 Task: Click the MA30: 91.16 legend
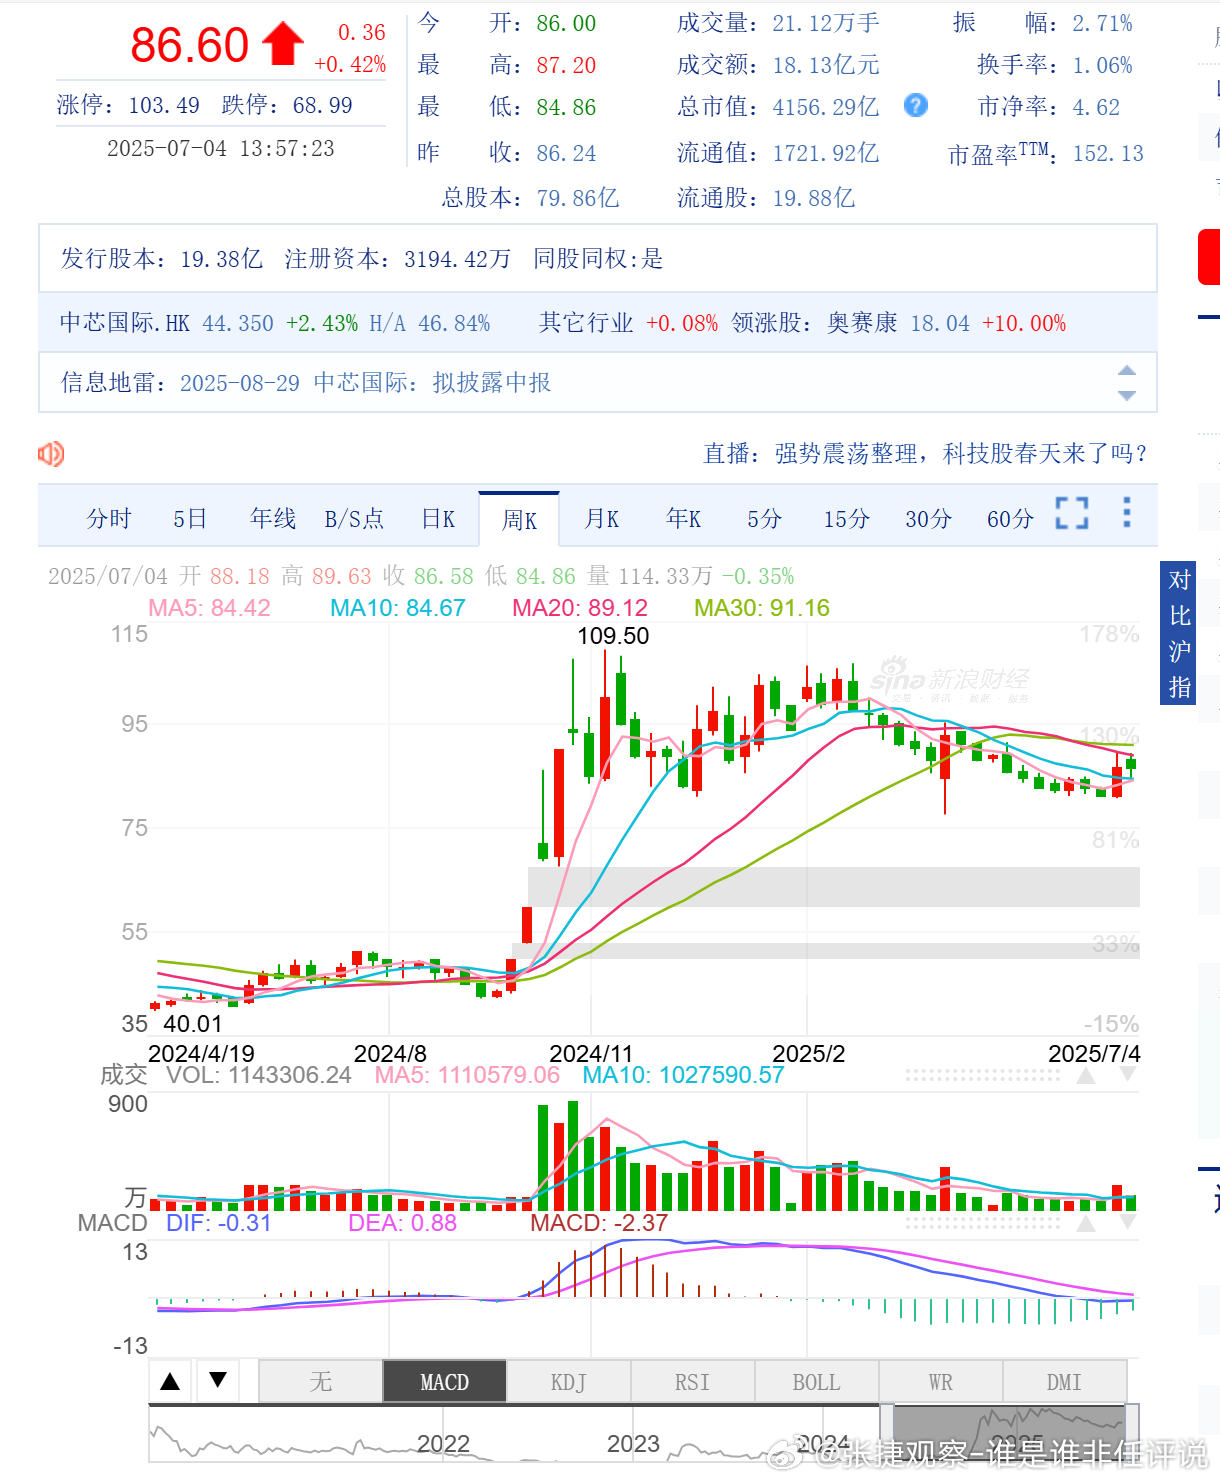click(x=762, y=608)
